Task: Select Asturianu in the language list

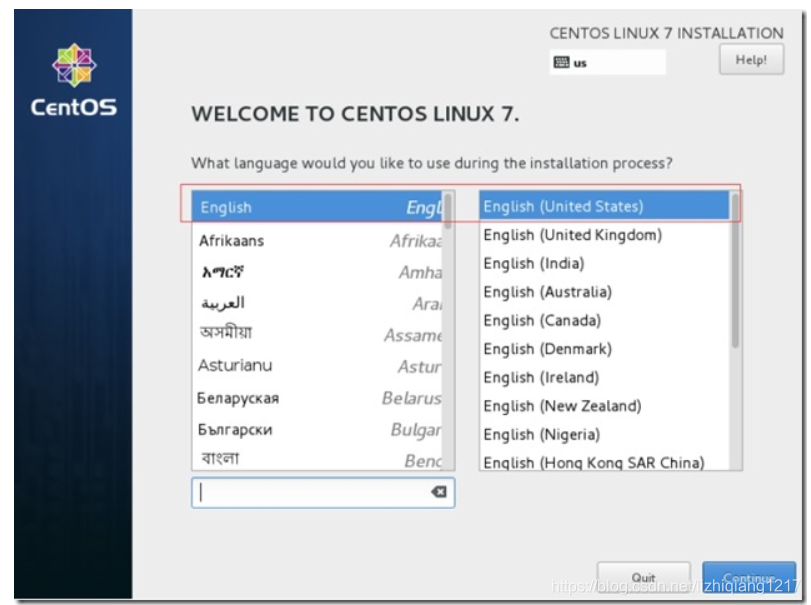Action: 317,366
